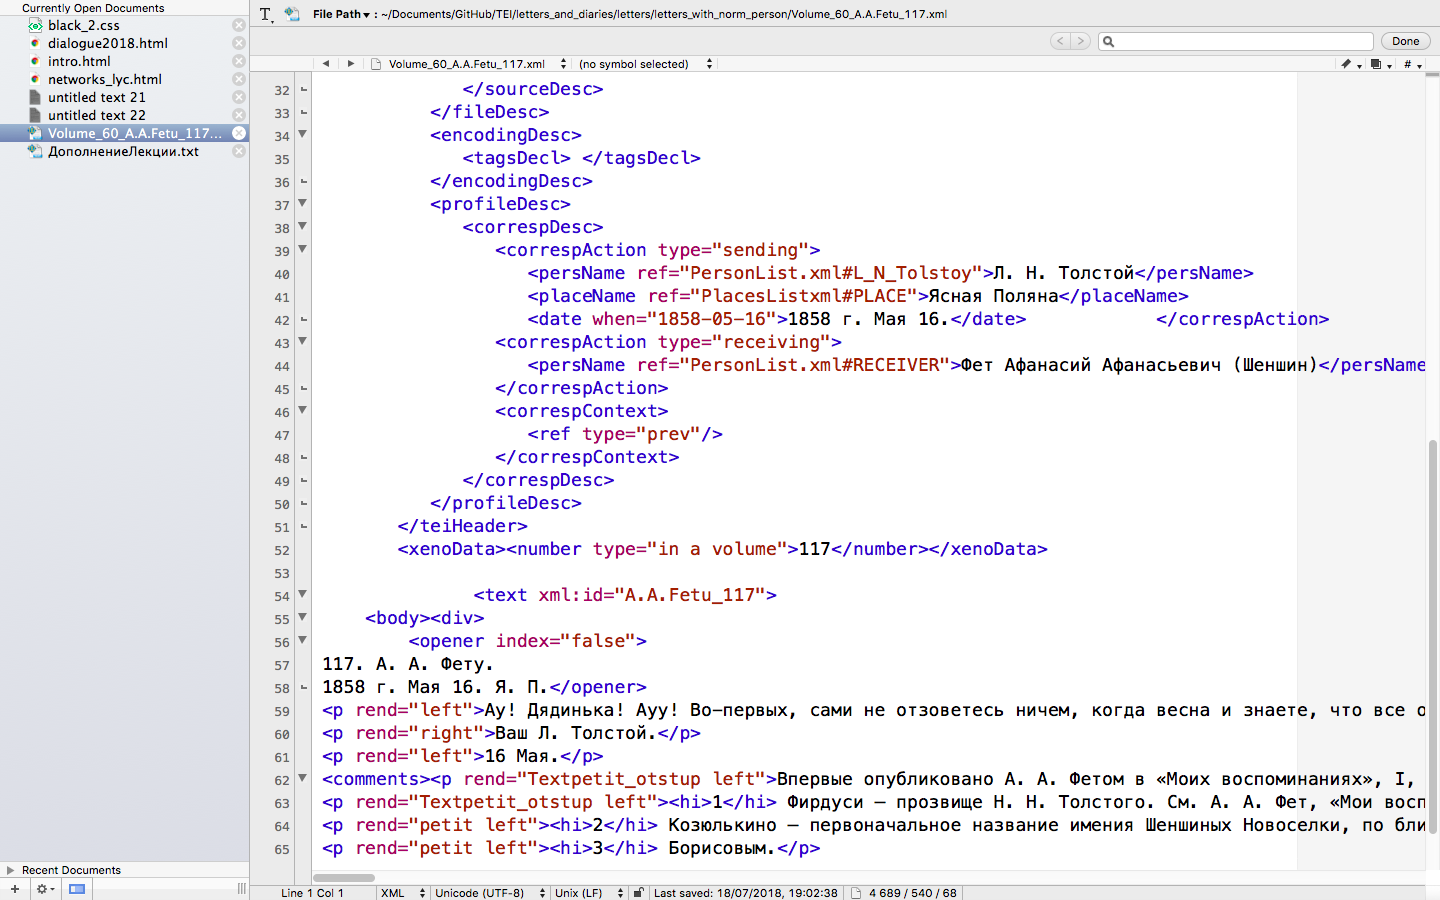The image size is (1440, 900).
Task: Open the XML language dropdown in status bar
Action: (x=402, y=893)
